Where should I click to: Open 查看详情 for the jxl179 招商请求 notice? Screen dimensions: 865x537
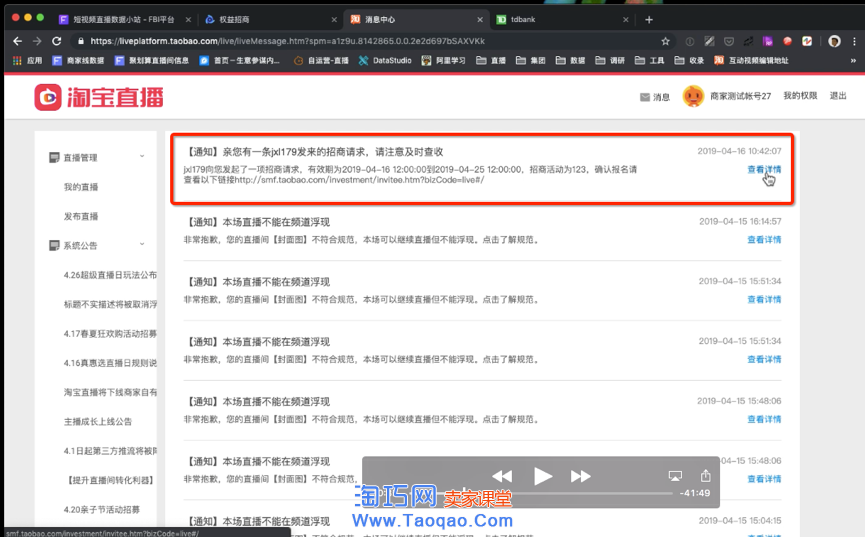tap(764, 169)
